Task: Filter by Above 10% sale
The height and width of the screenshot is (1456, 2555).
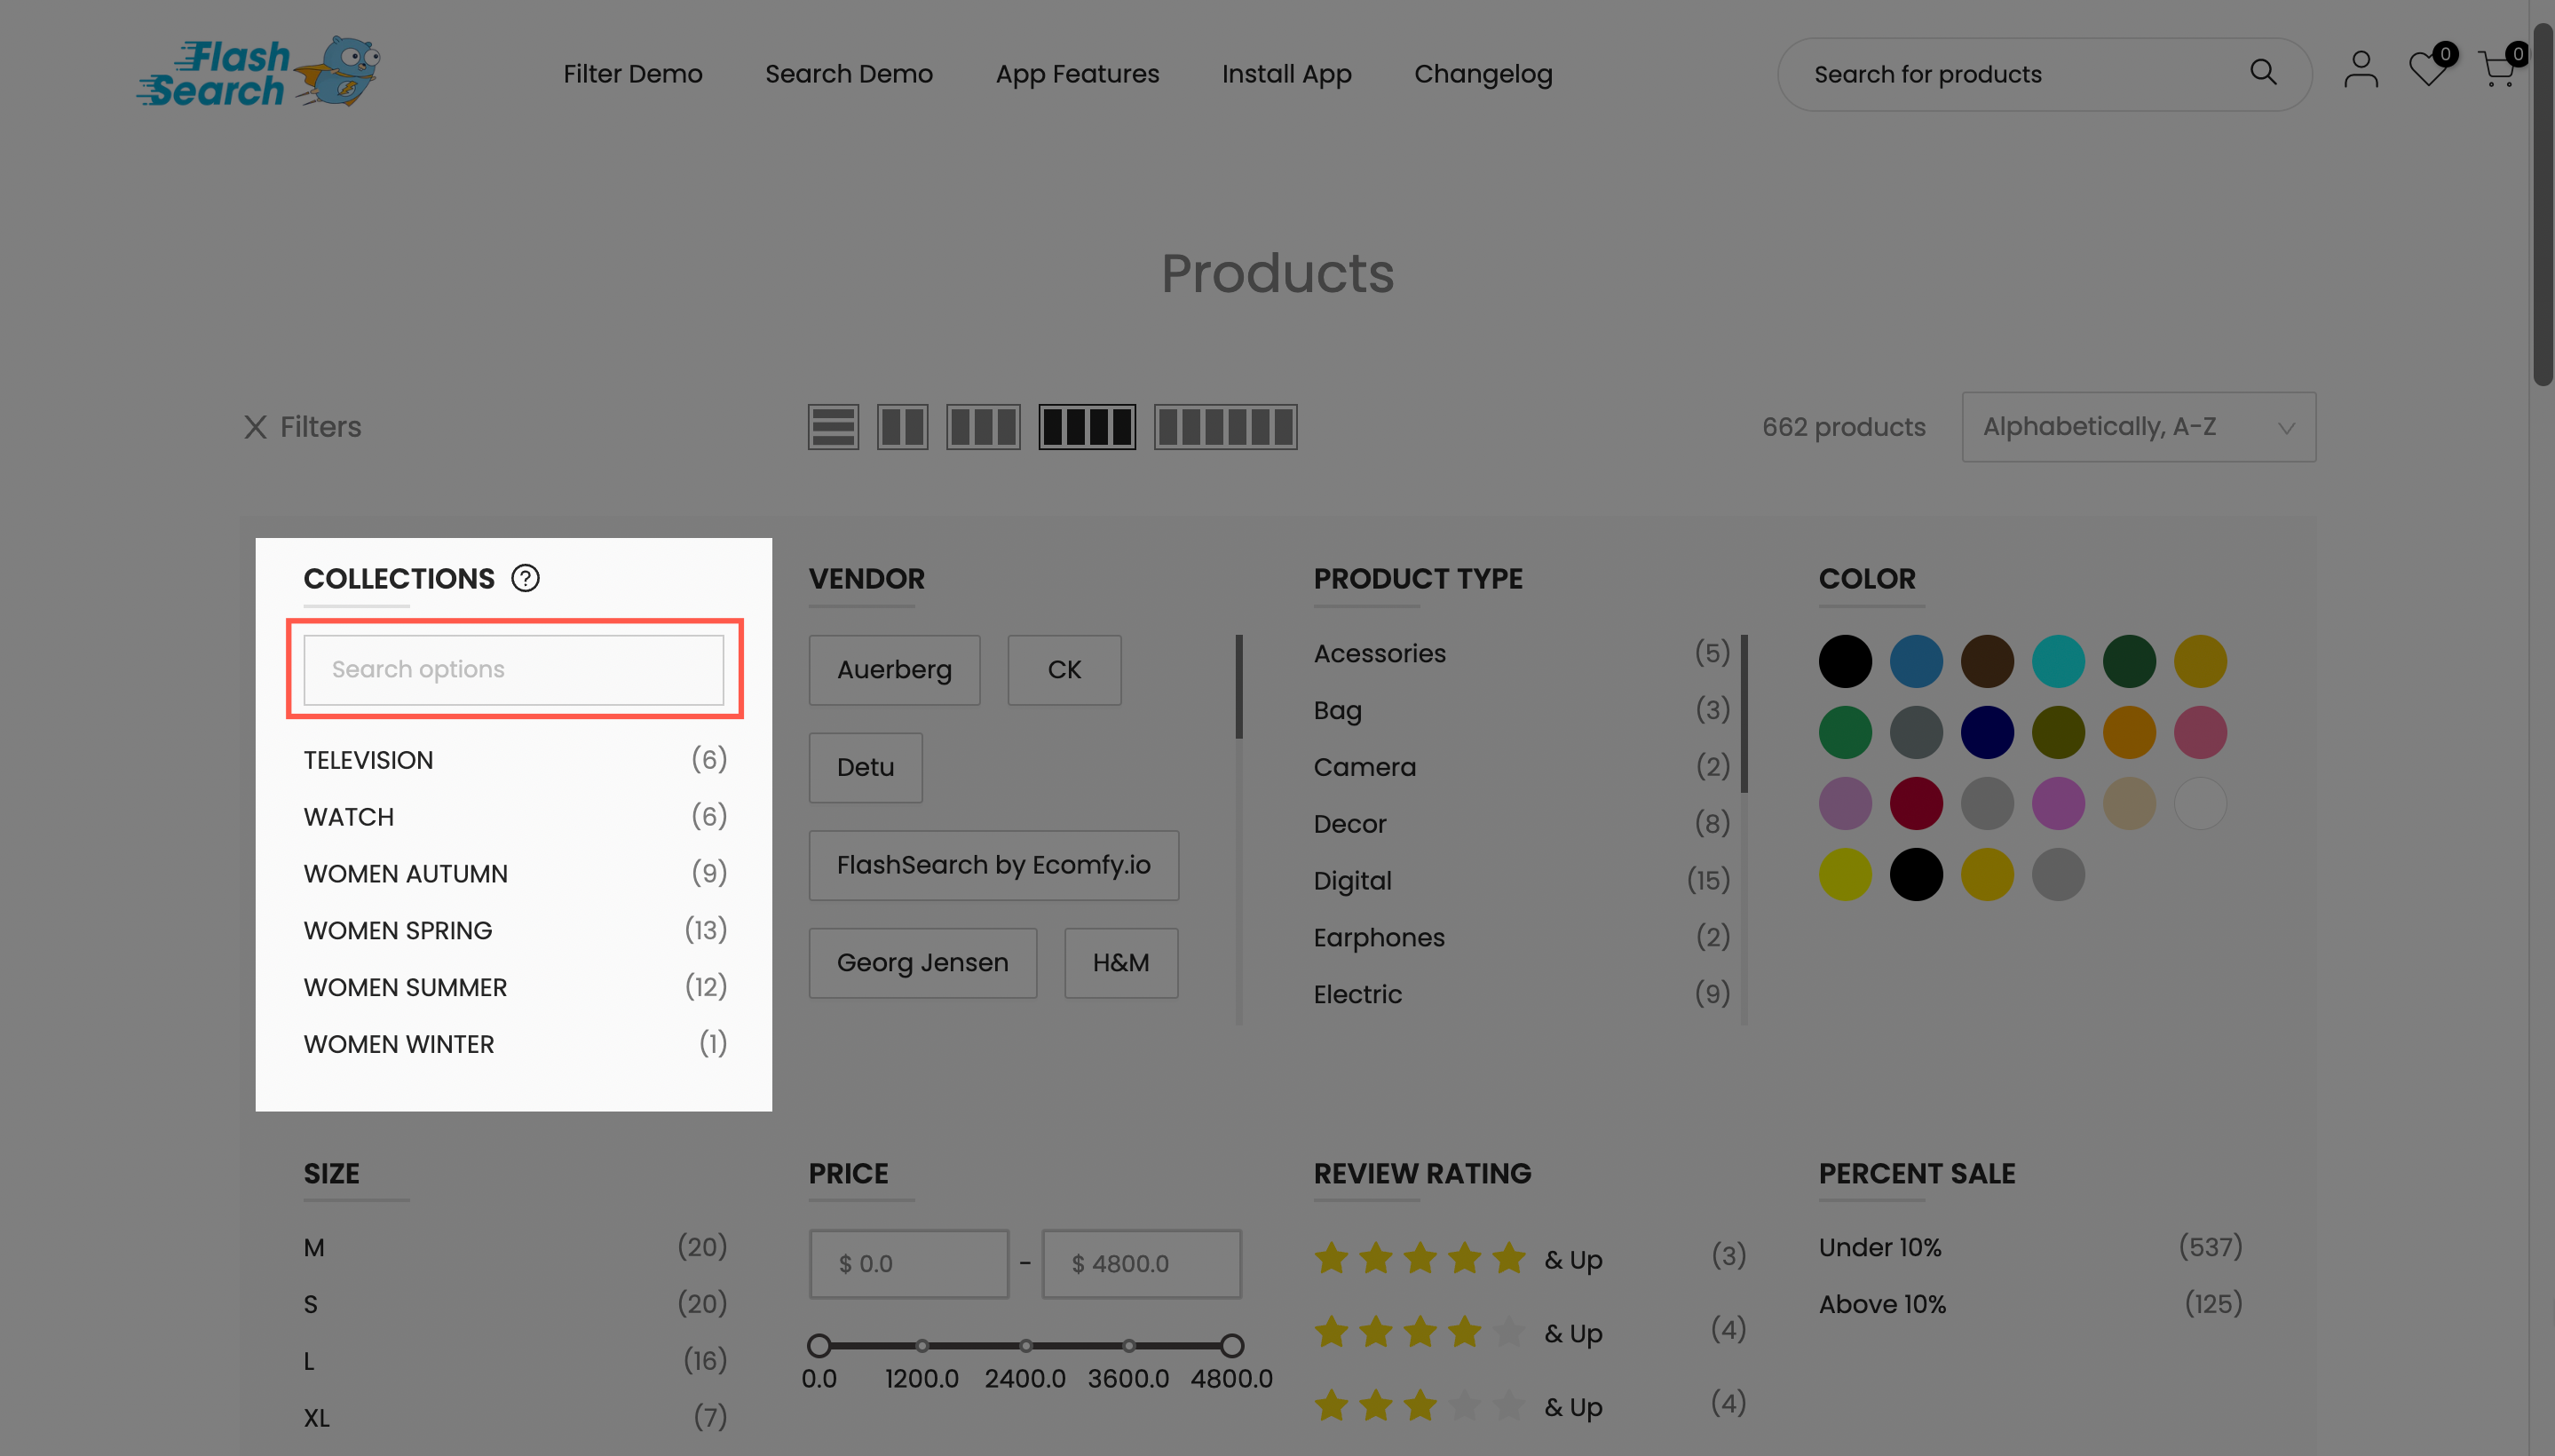Action: click(2030, 1304)
